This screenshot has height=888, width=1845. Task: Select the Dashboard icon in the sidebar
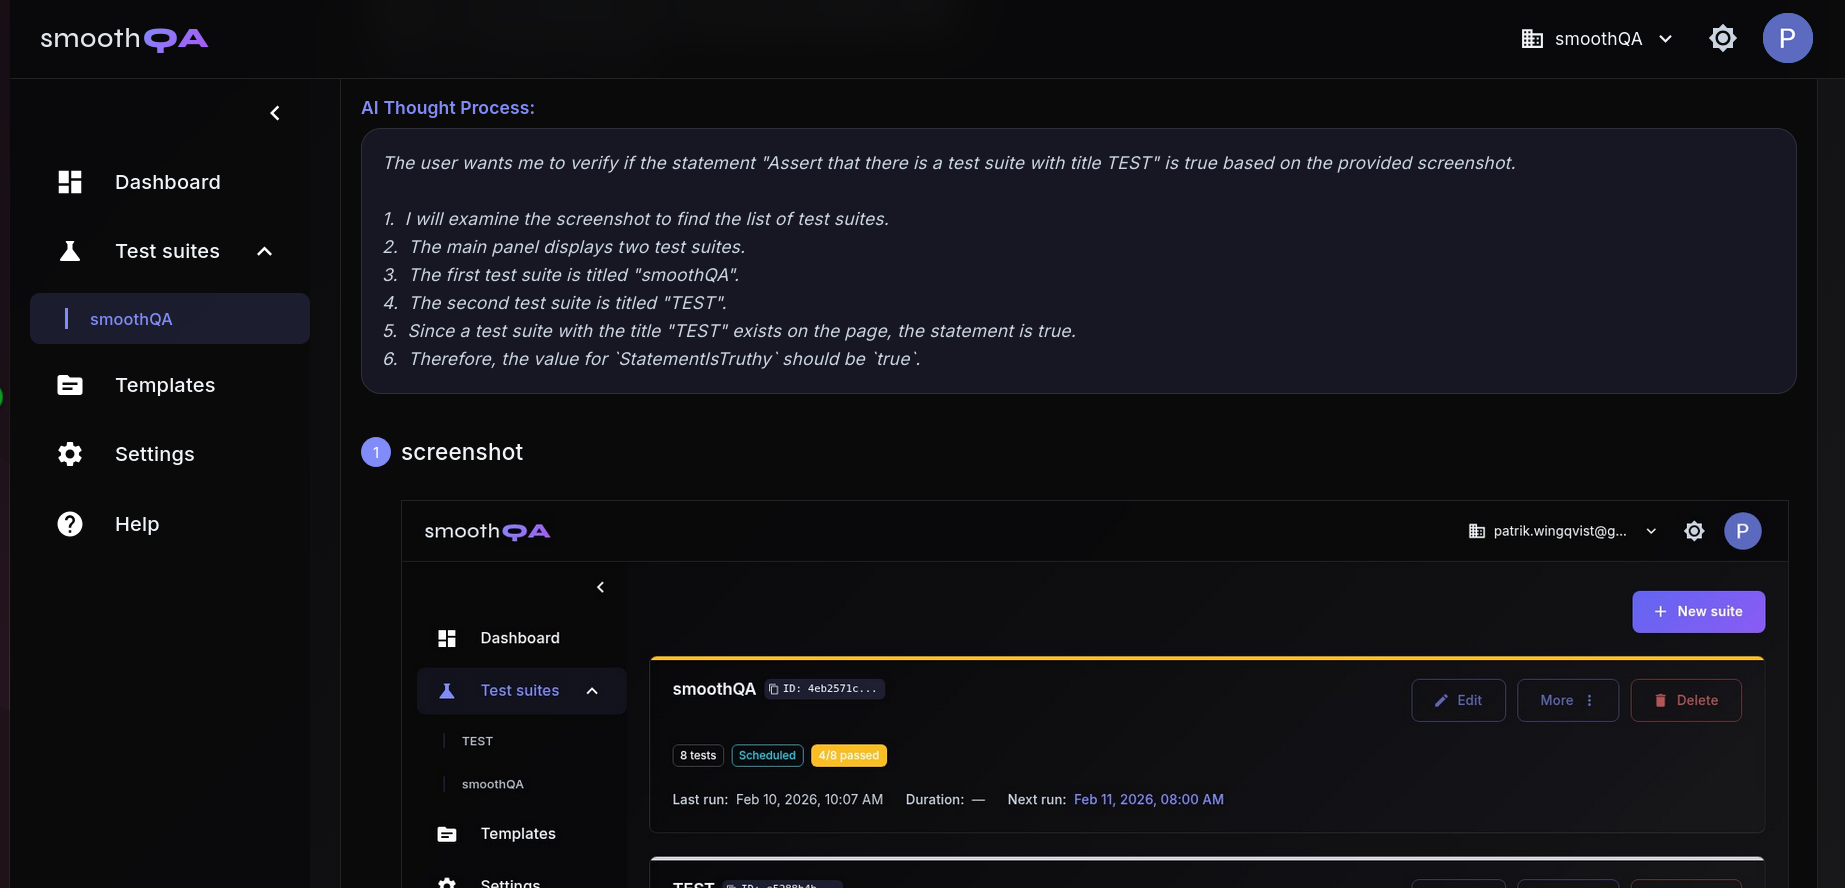[69, 181]
